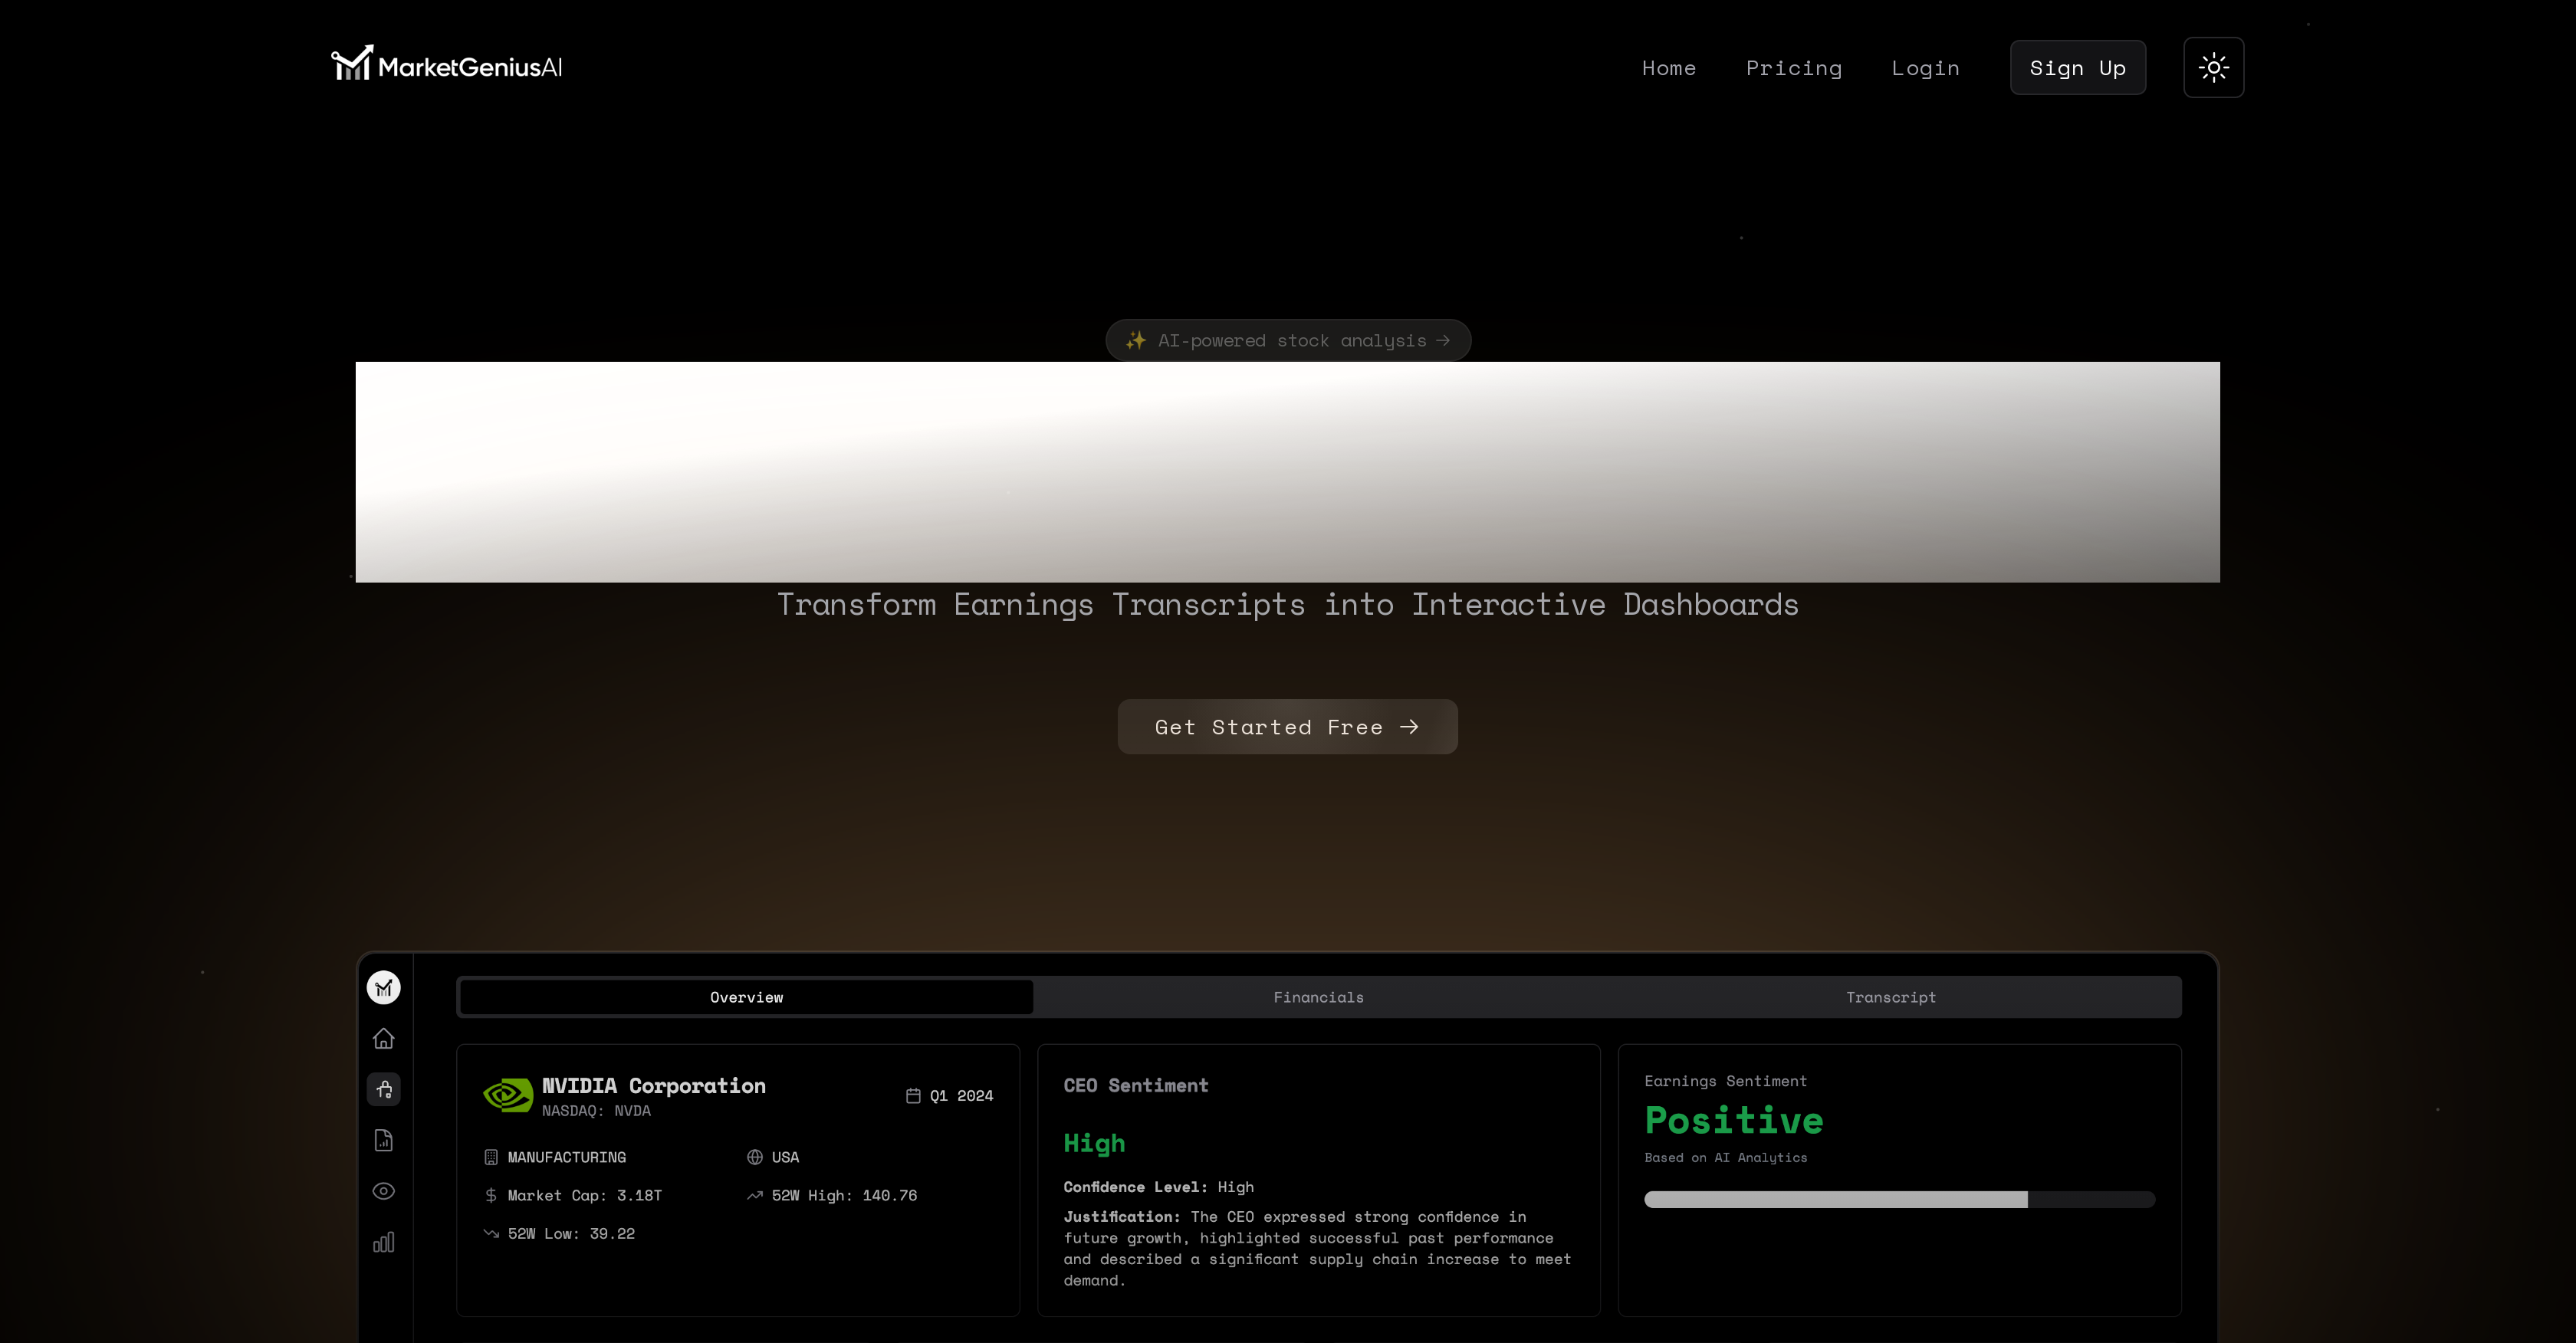Viewport: 2576px width, 1343px height.
Task: Select the Overview tab
Action: pos(746,997)
